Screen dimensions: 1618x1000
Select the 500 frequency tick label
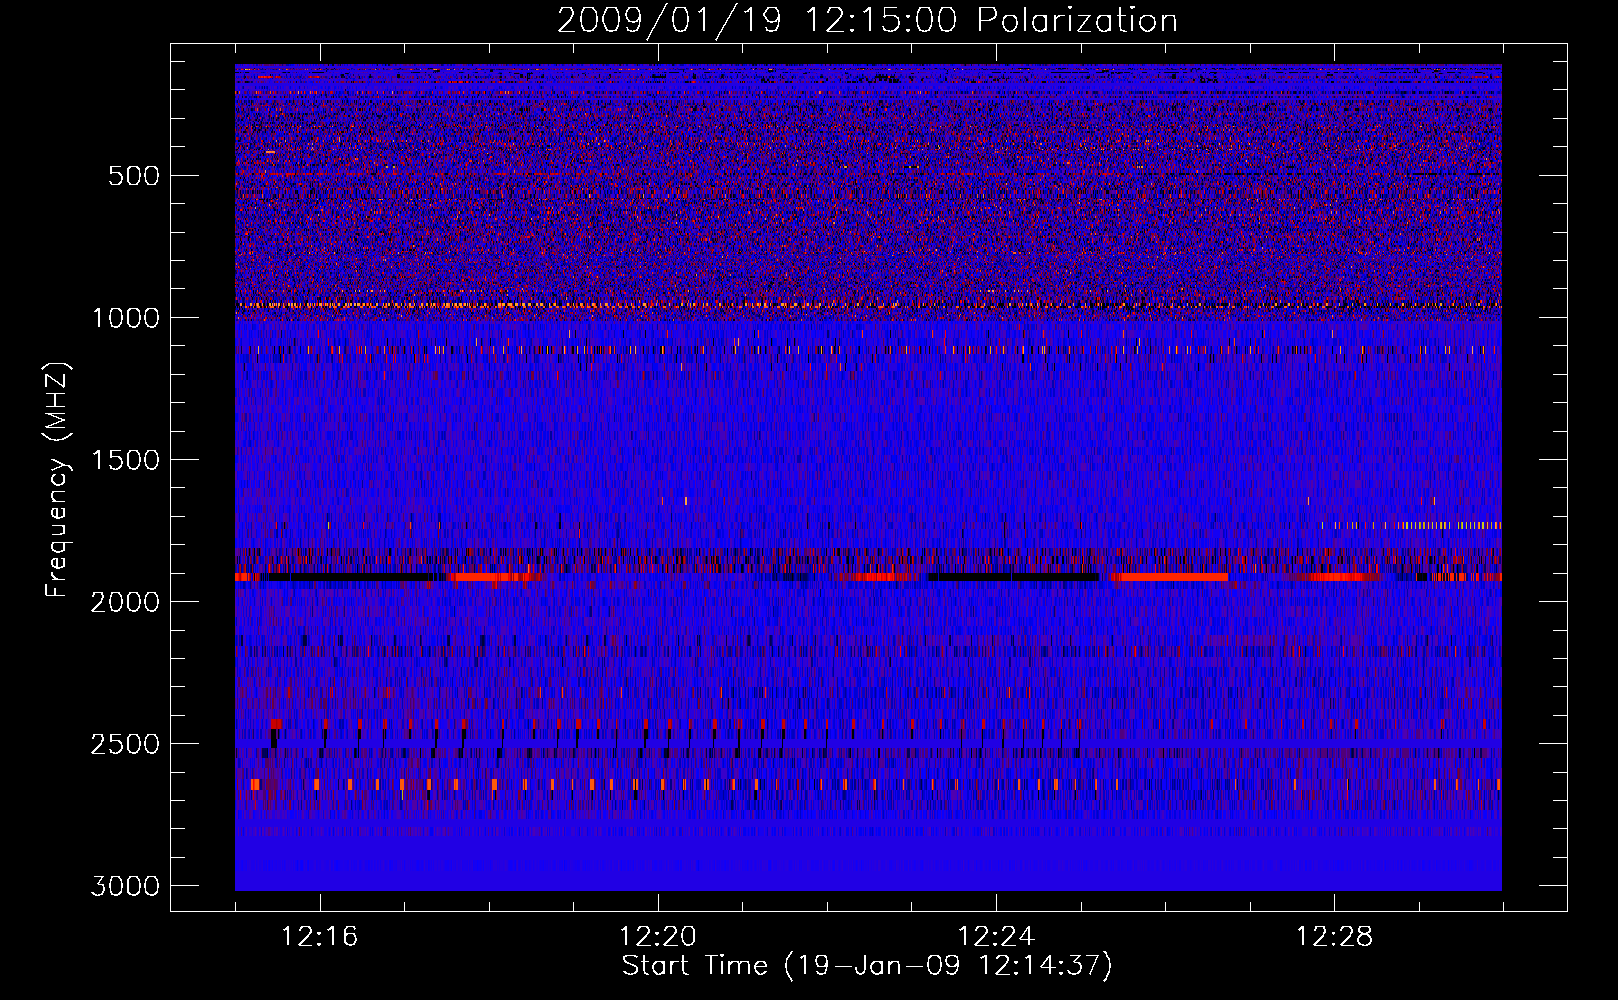point(133,176)
